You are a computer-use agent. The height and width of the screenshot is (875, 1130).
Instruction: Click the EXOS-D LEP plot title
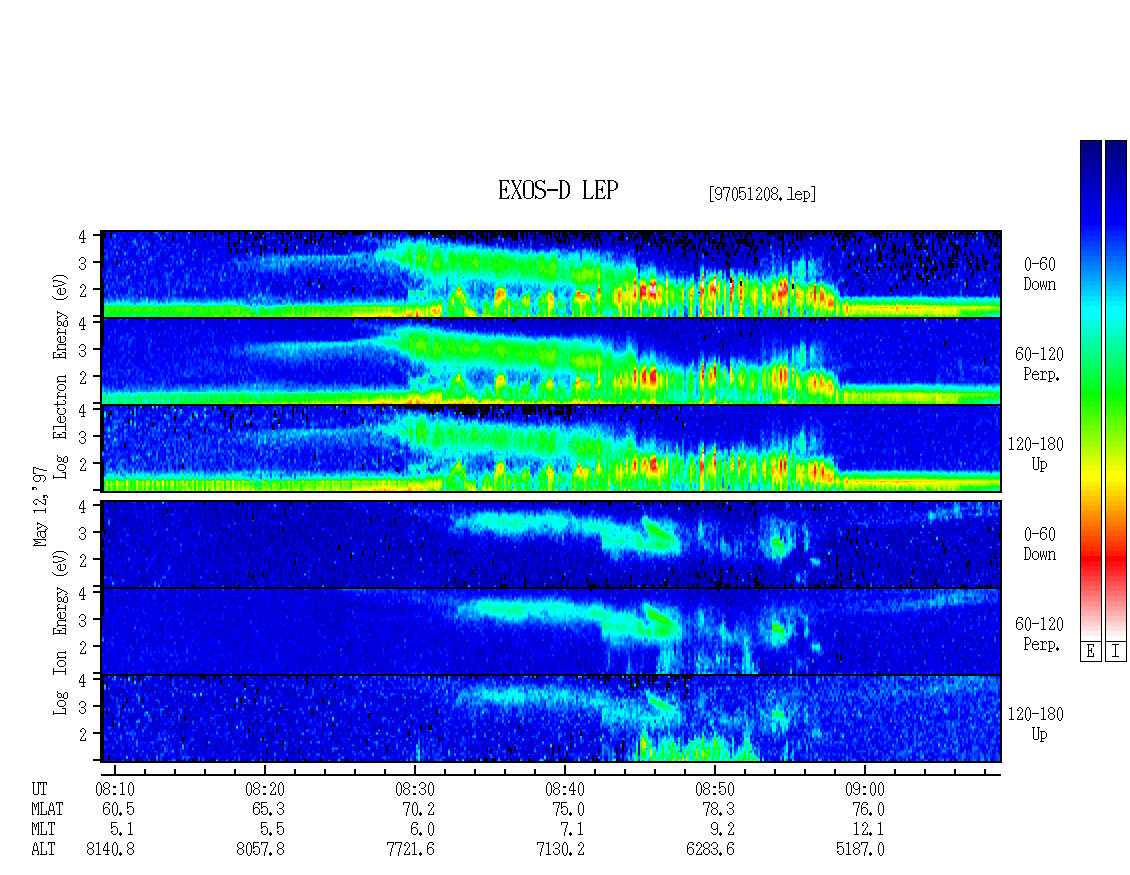tap(558, 190)
